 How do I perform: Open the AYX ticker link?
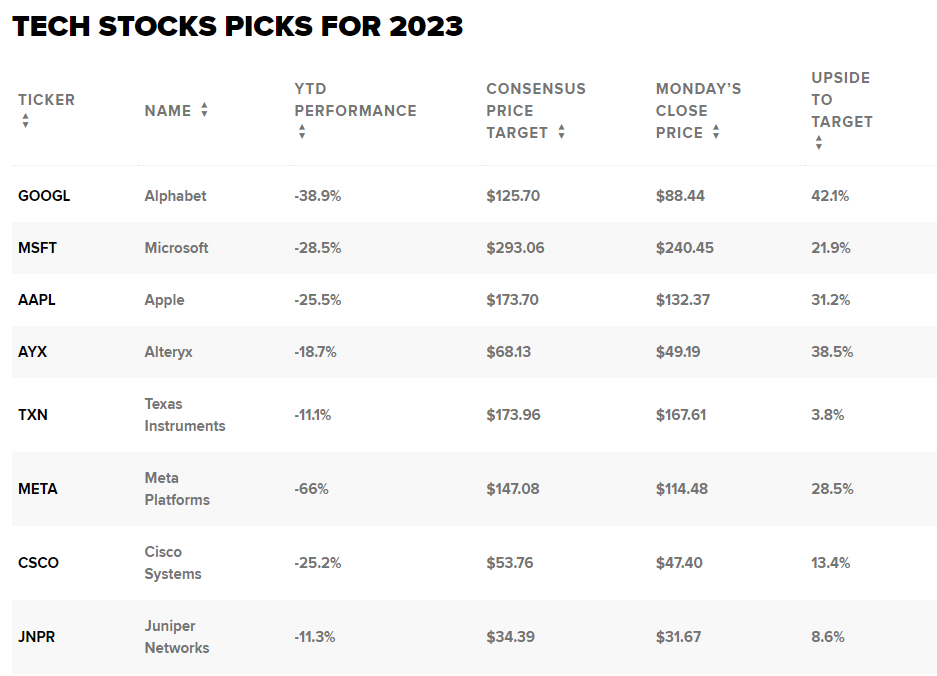pos(32,352)
